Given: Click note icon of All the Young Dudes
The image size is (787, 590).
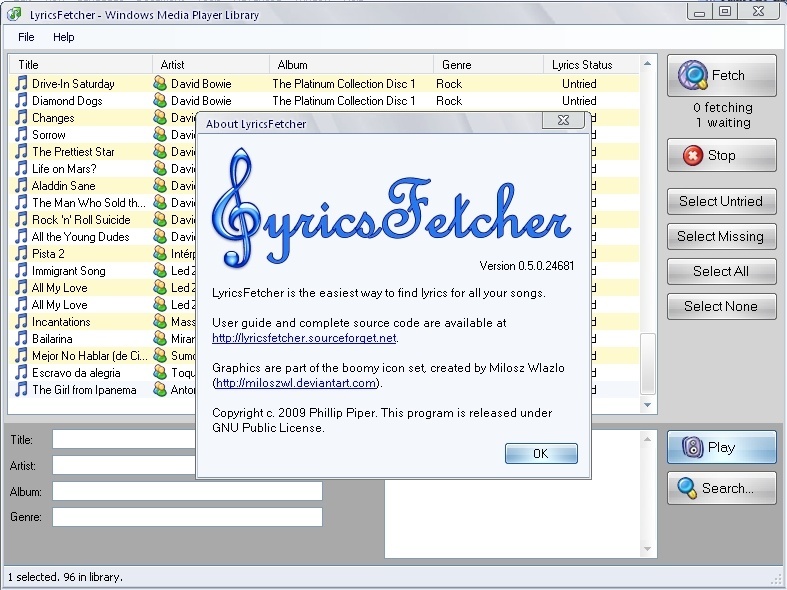Looking at the screenshot, I should tap(21, 237).
